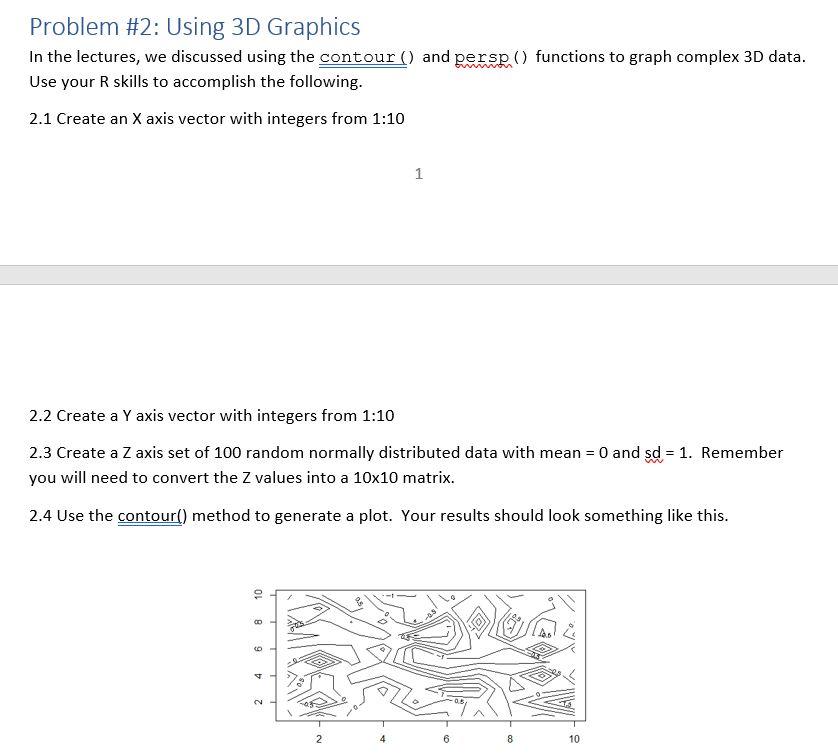Click the page number '1' on page one

click(x=418, y=173)
